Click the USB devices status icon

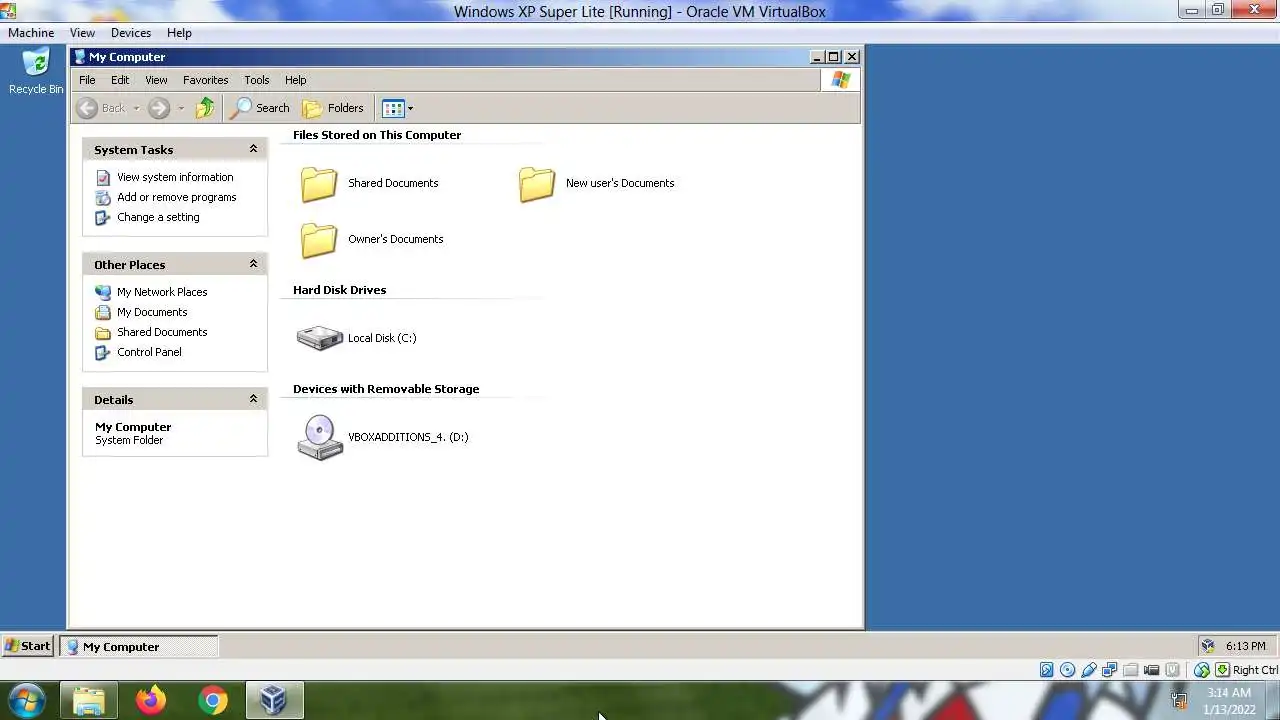[1089, 670]
